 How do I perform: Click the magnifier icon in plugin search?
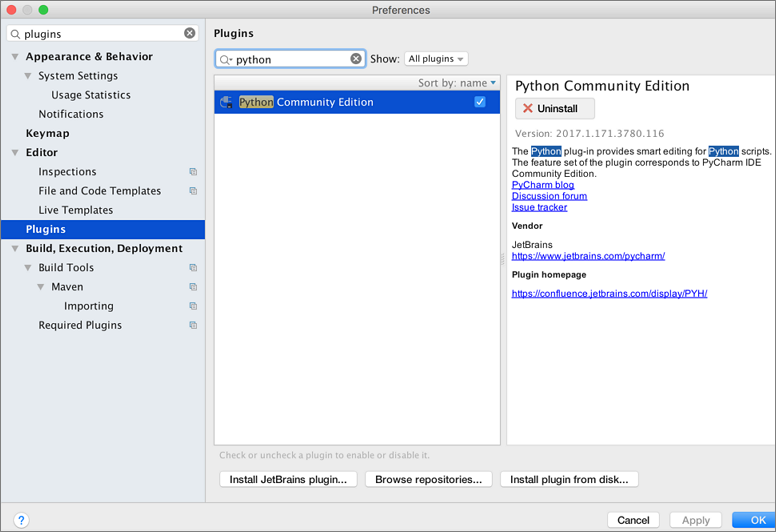225,59
